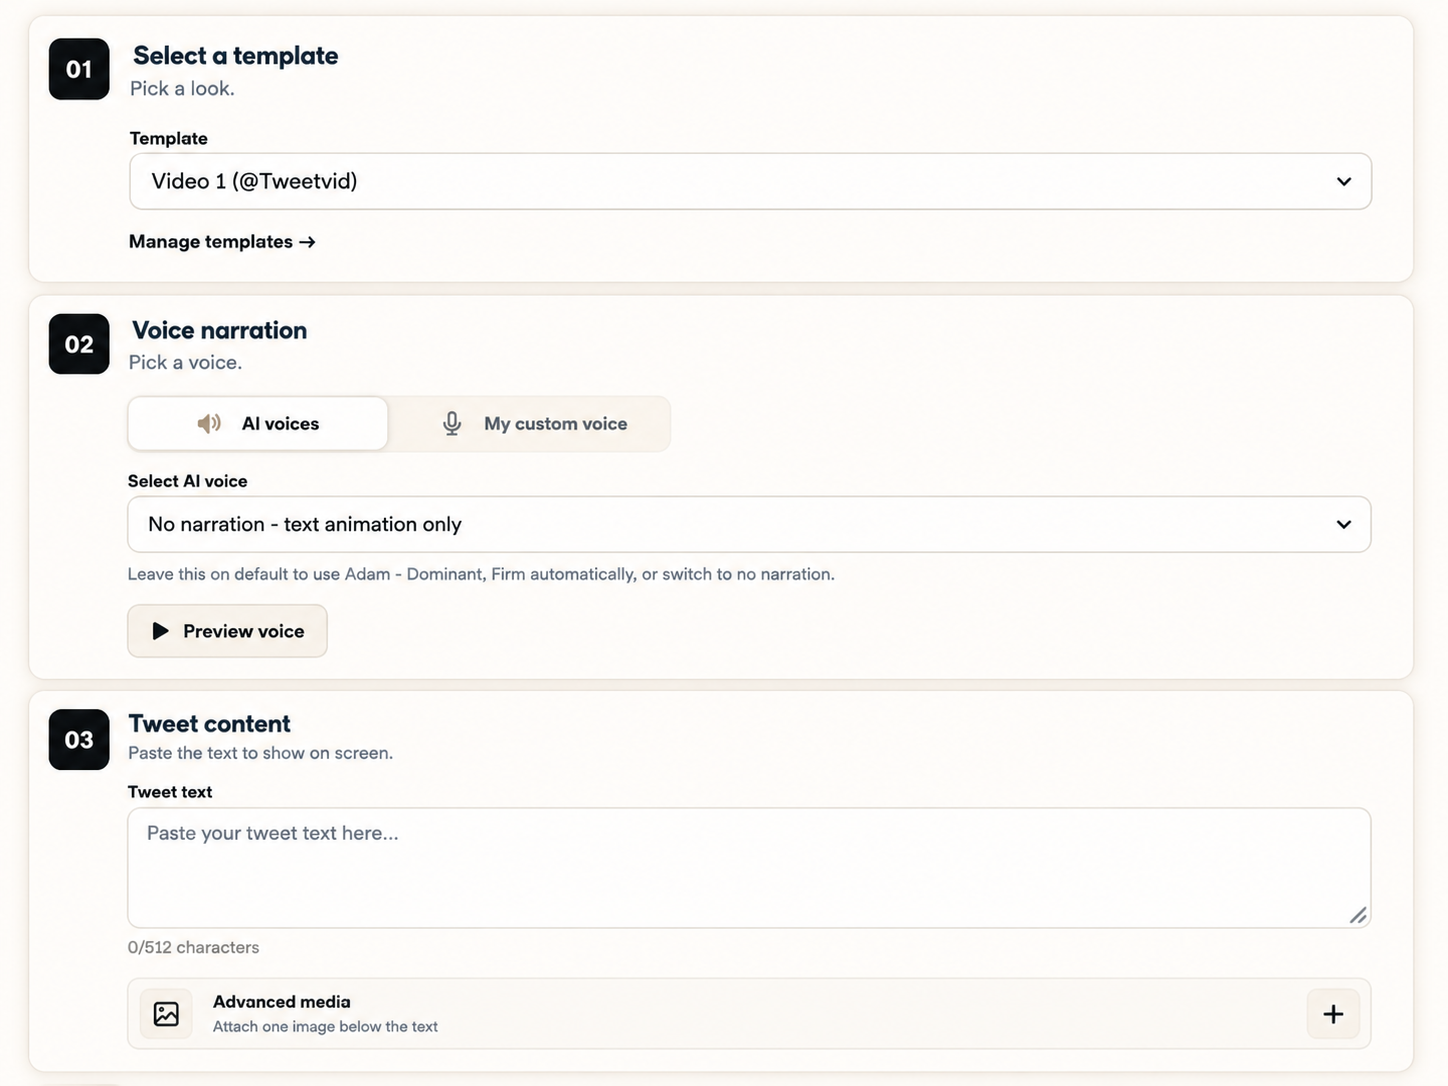Expand the Select AI voice dropdown
The image size is (1448, 1086).
click(749, 524)
